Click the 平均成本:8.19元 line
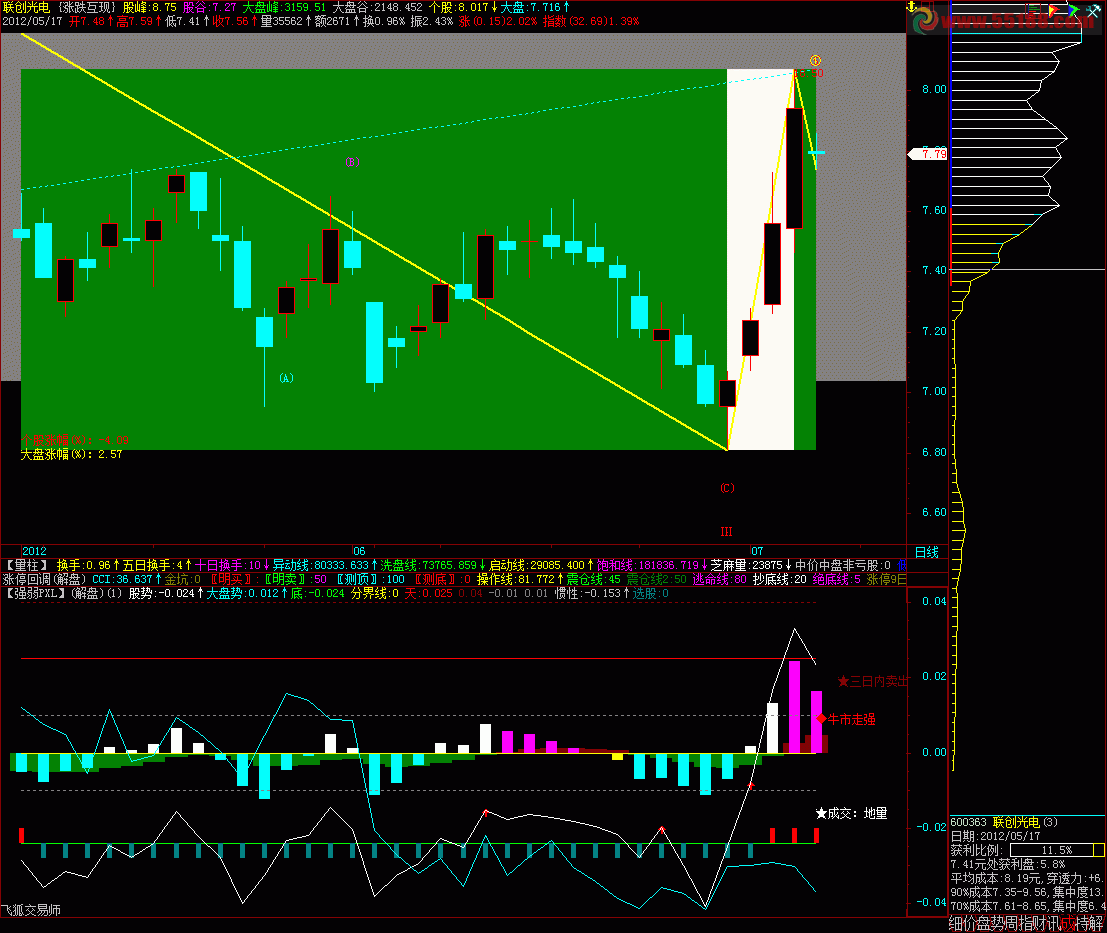The width and height of the screenshot is (1107, 933). pos(997,879)
